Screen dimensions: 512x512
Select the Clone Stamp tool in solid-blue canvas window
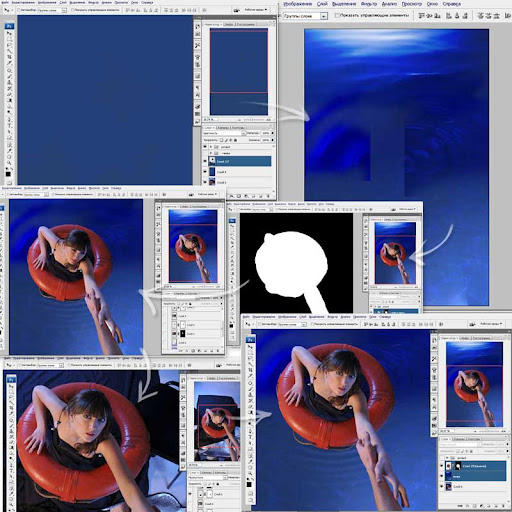click(x=9, y=82)
